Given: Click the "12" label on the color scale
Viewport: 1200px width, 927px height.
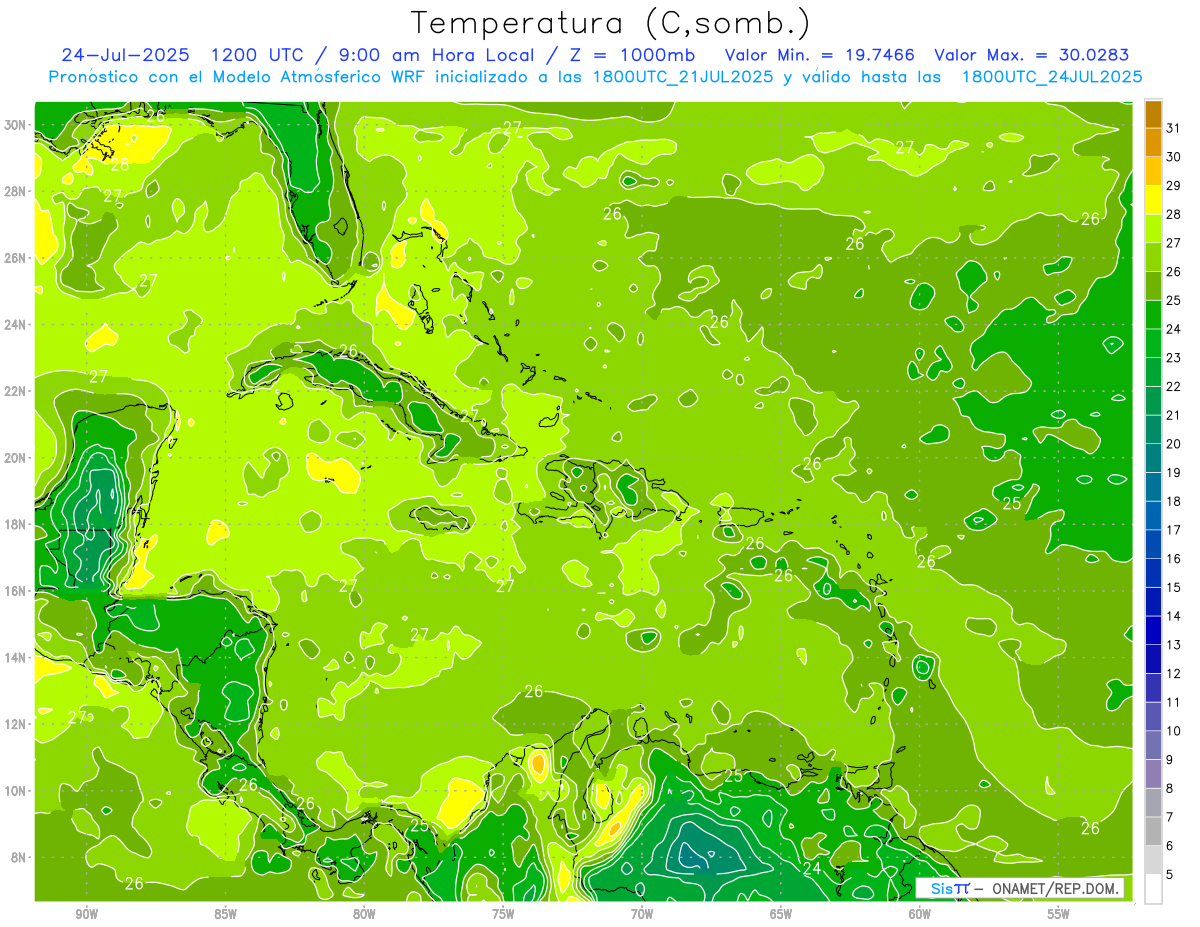Looking at the screenshot, I should coord(1173,674).
